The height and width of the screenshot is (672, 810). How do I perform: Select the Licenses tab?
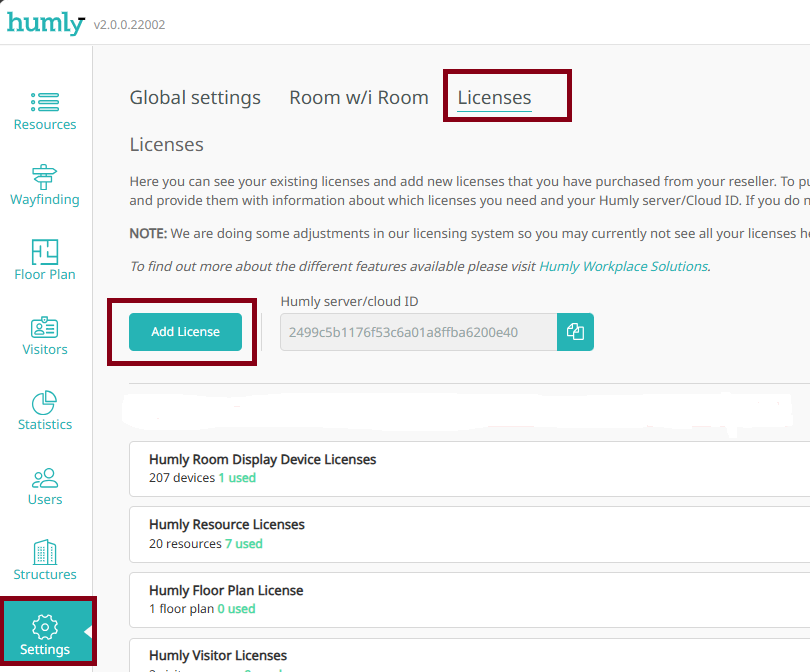pos(494,98)
